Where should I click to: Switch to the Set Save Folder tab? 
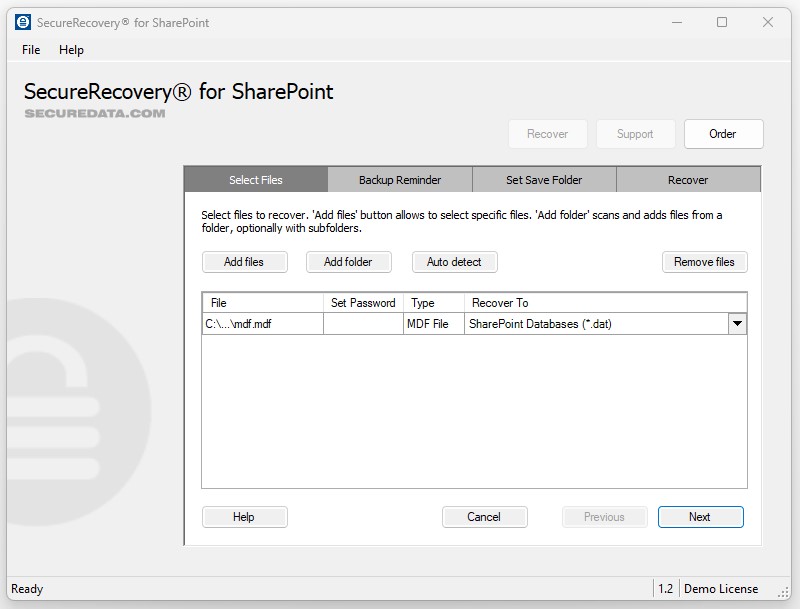click(544, 180)
